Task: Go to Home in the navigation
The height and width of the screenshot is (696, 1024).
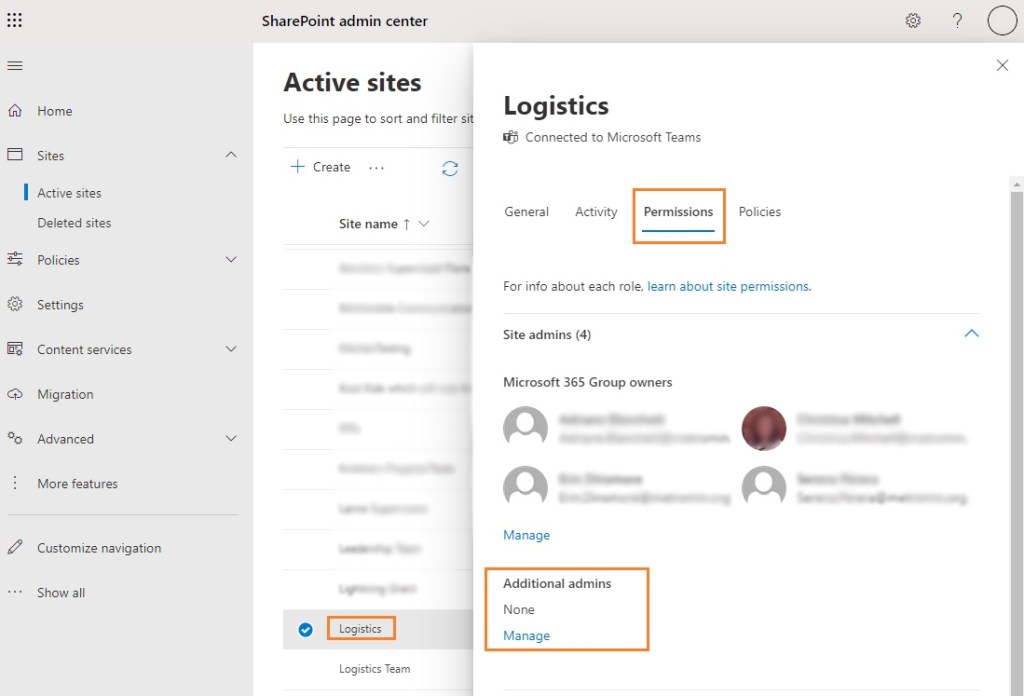Action: click(x=55, y=111)
